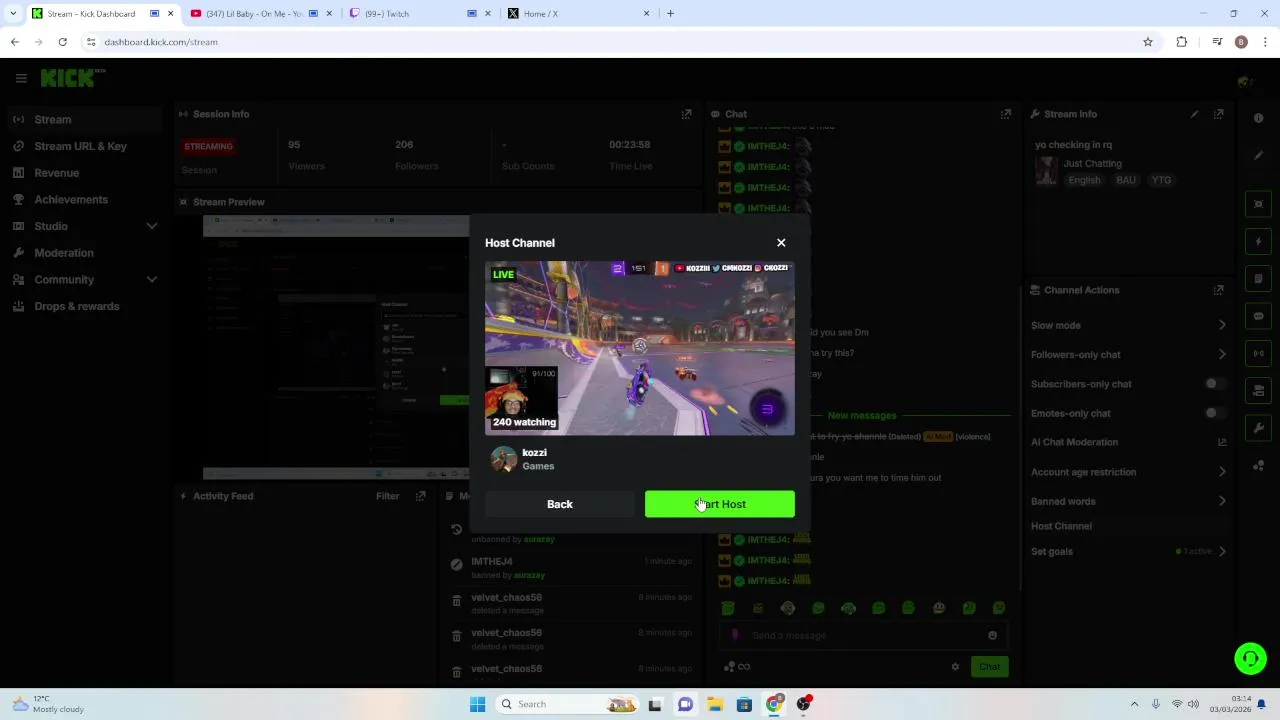Open Slow mode options
The image size is (1280, 720).
pyautogui.click(x=1128, y=325)
